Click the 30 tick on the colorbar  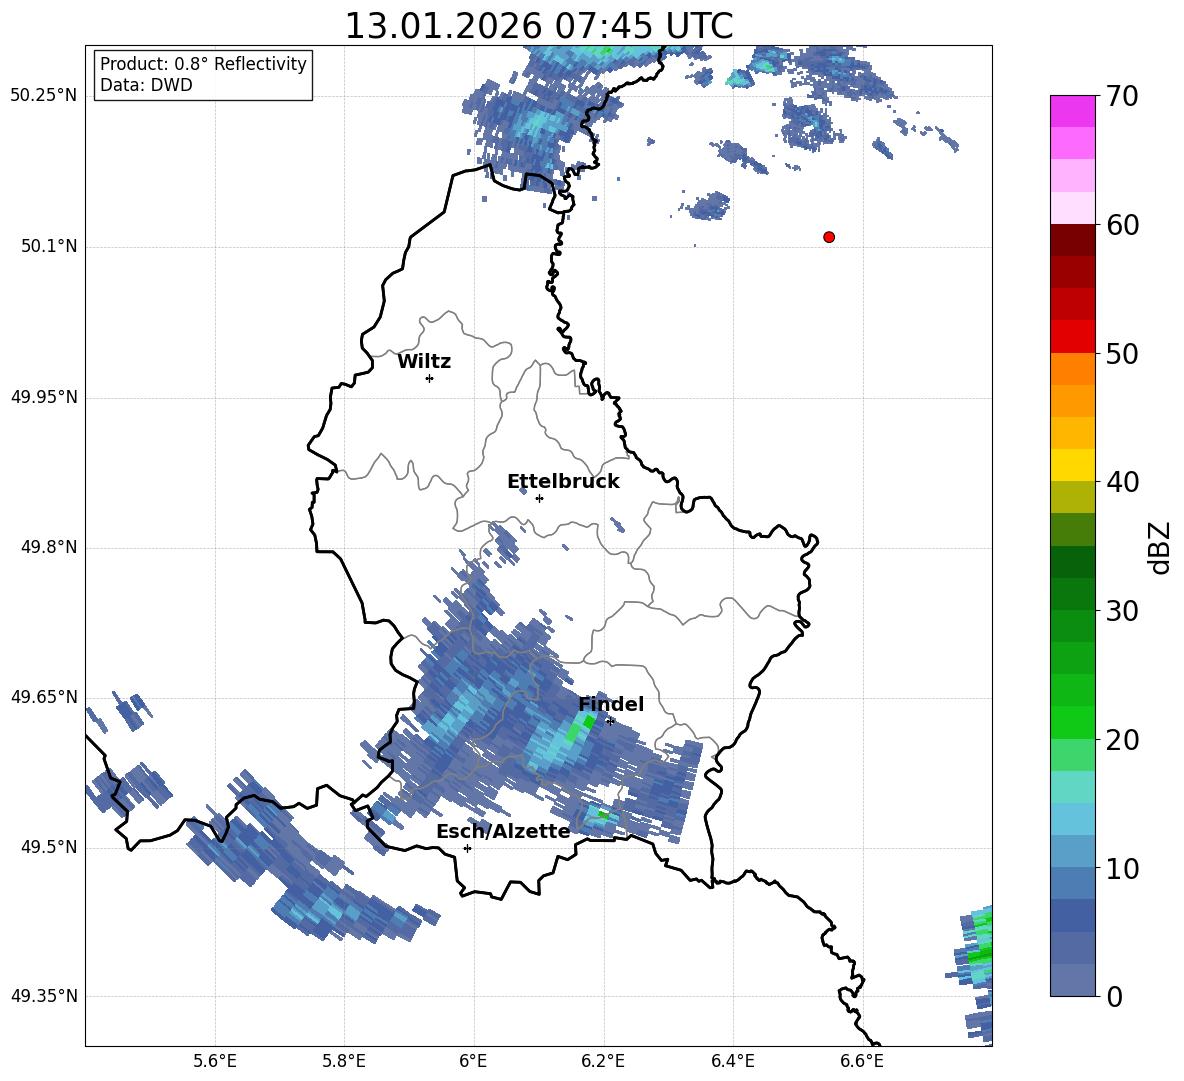pos(1122,611)
